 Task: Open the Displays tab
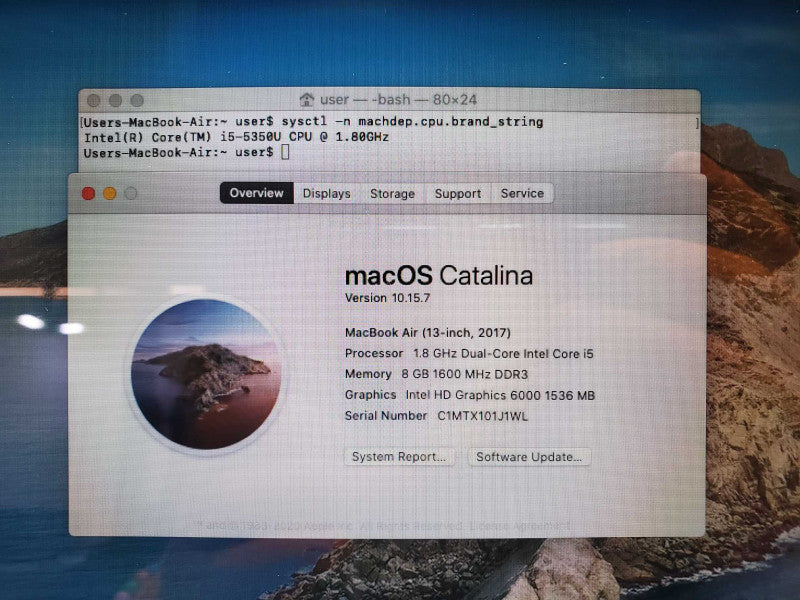point(327,193)
